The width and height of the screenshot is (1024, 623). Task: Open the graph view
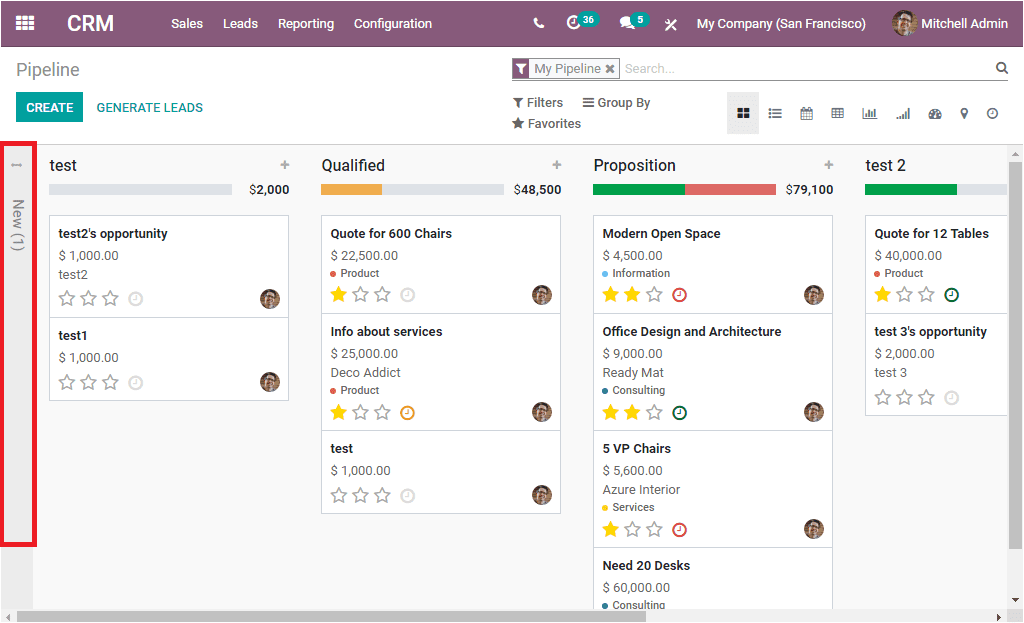pyautogui.click(x=869, y=113)
